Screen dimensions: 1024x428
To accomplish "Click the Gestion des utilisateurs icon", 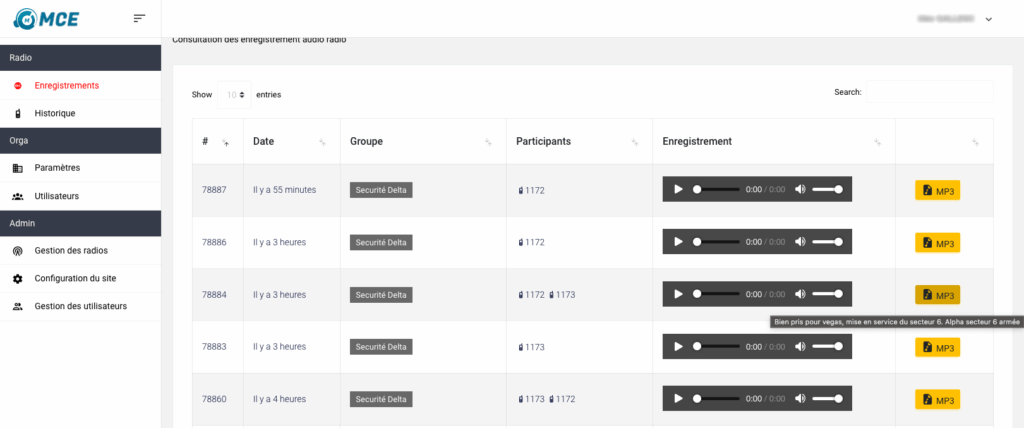I will pos(18,306).
